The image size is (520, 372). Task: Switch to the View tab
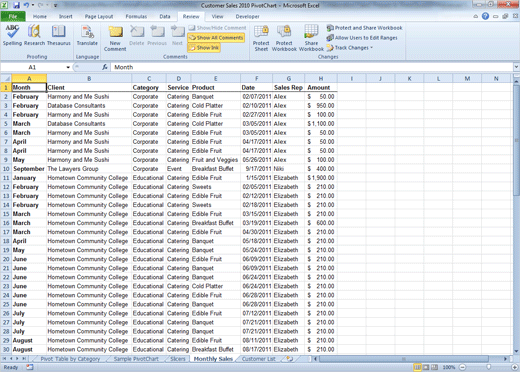click(x=217, y=16)
